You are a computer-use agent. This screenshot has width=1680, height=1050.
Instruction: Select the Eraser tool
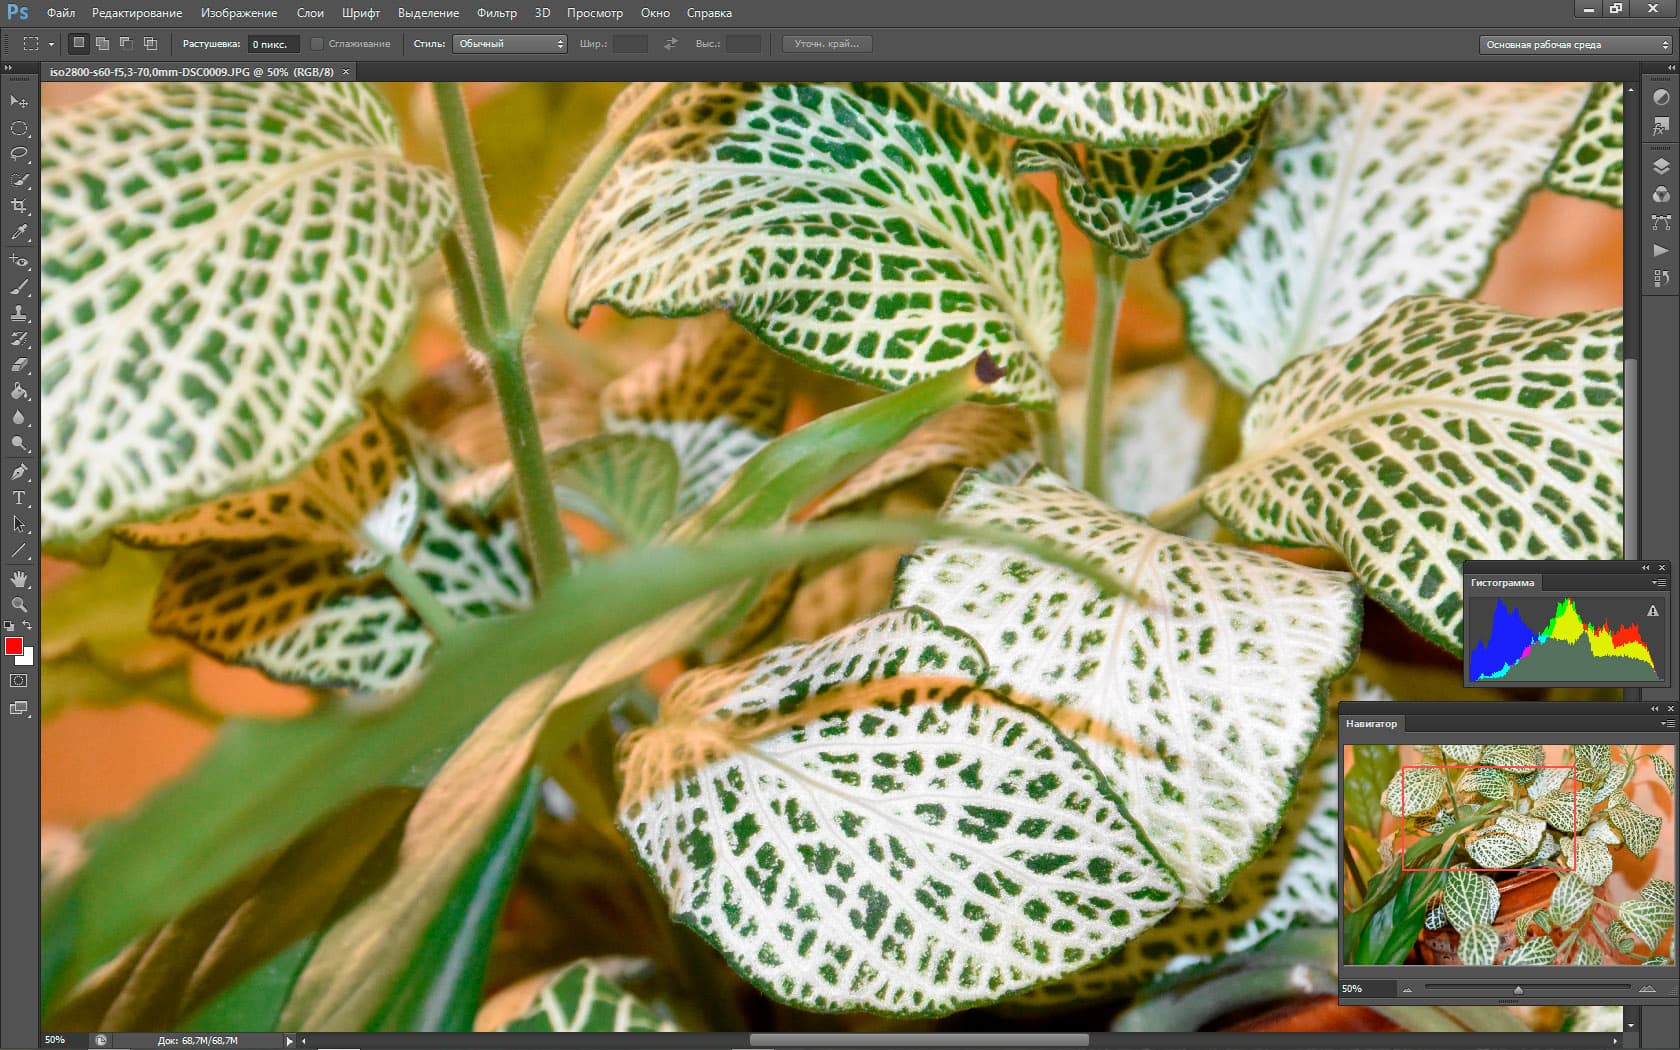pyautogui.click(x=19, y=365)
